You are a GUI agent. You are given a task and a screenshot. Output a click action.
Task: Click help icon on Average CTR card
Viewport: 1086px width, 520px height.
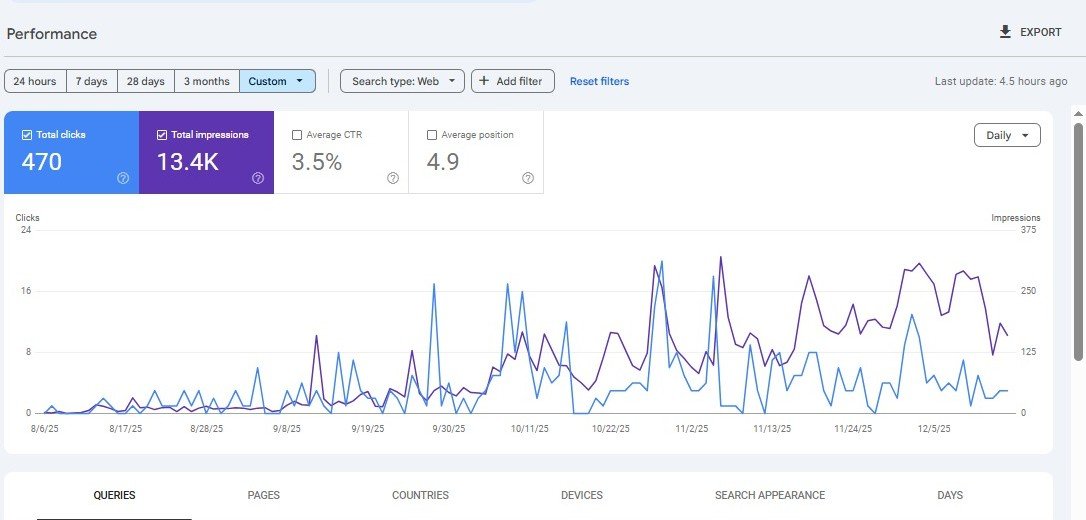(x=393, y=178)
